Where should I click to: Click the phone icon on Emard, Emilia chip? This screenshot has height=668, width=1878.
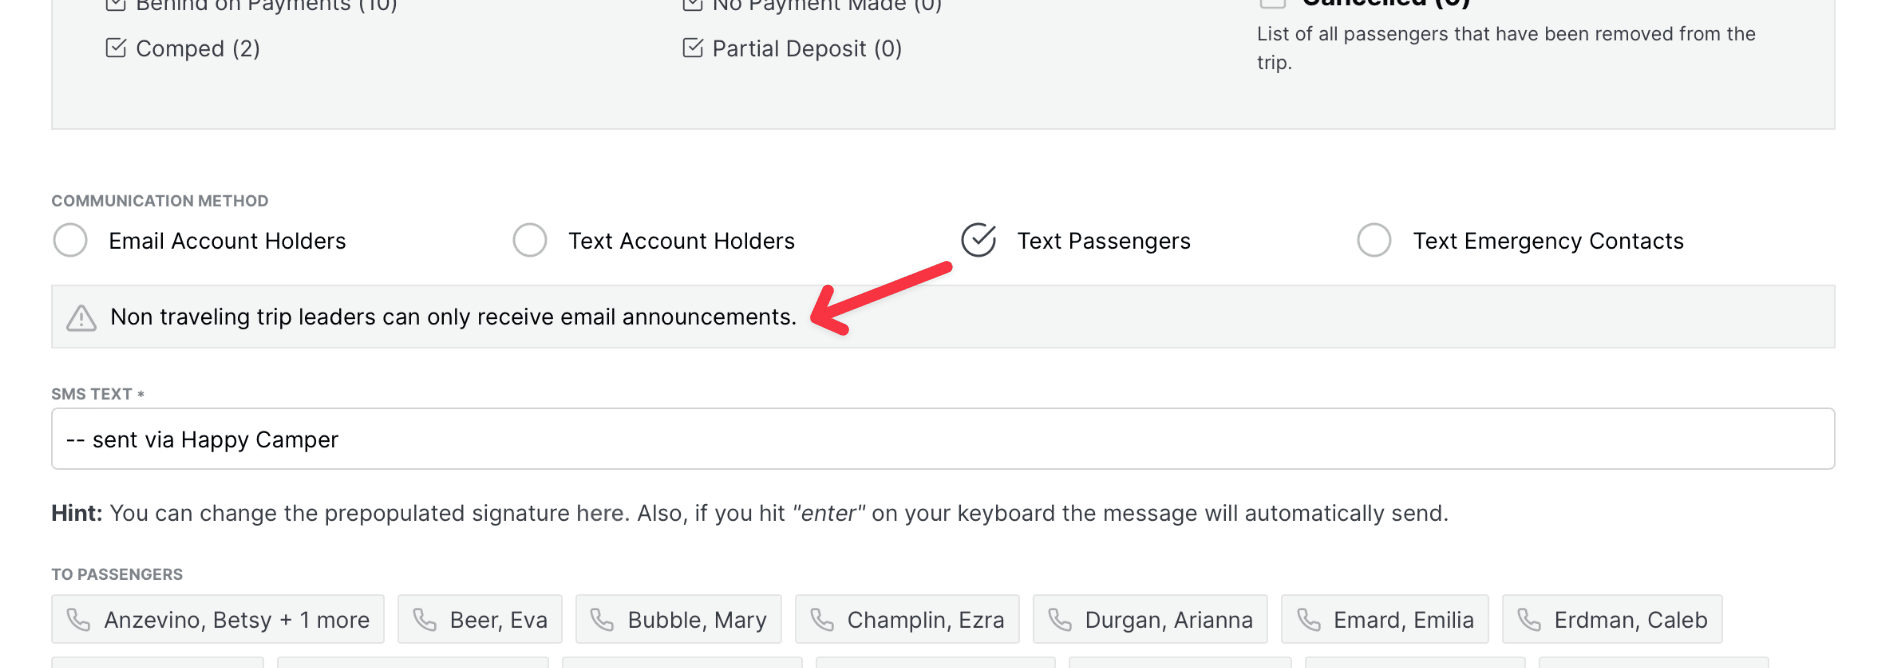tap(1309, 619)
